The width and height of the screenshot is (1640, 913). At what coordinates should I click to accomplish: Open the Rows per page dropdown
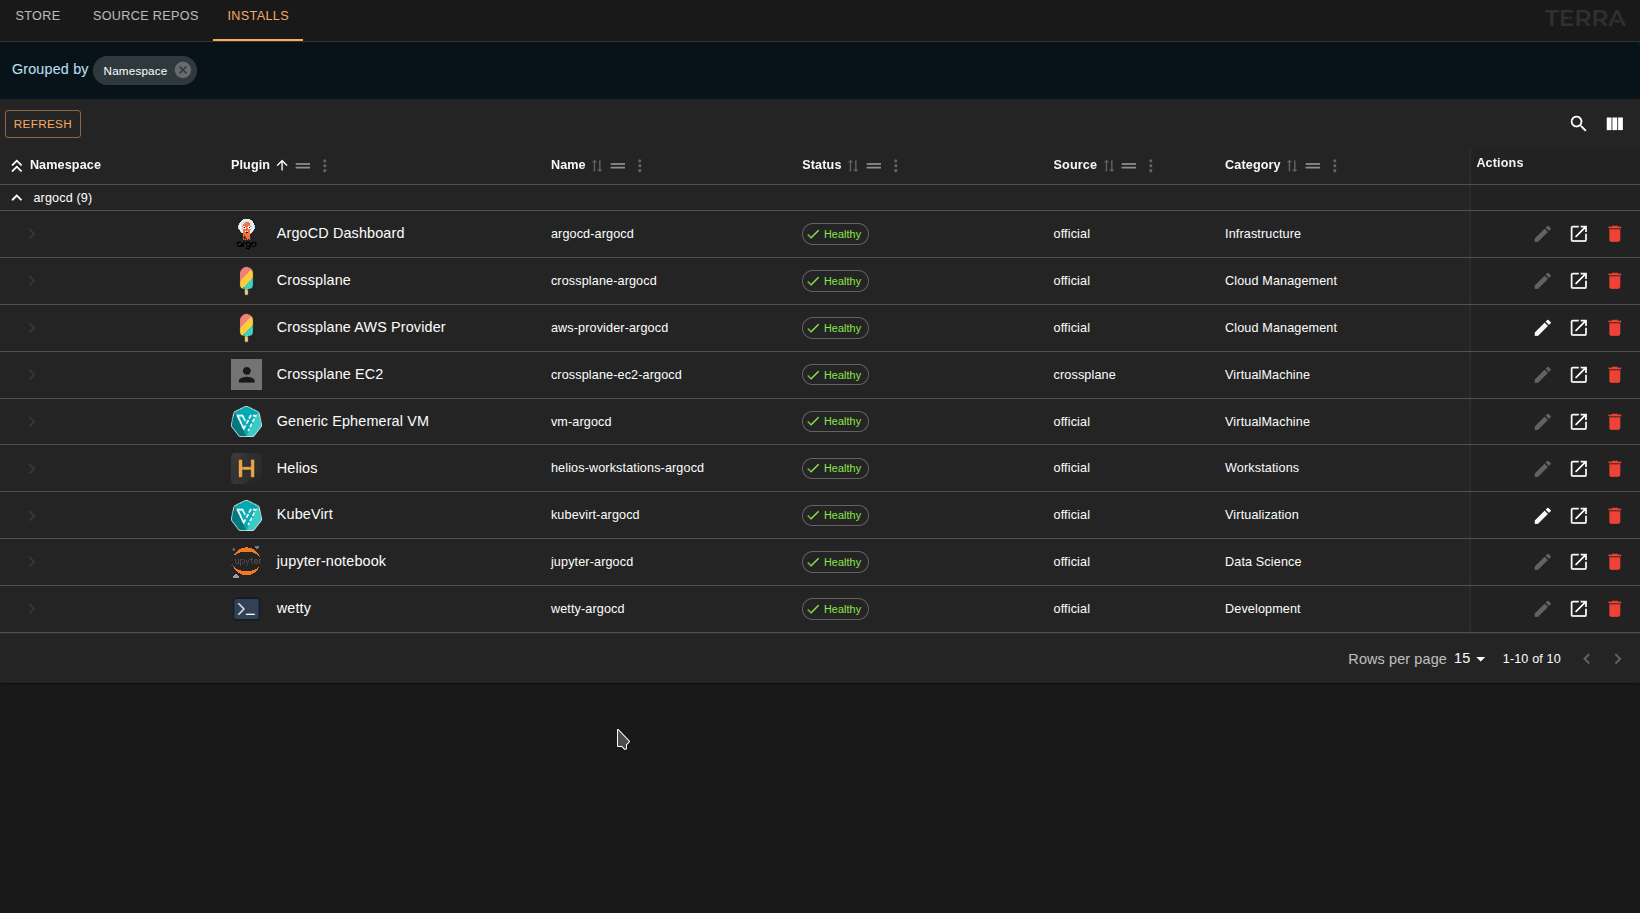pyautogui.click(x=1469, y=659)
